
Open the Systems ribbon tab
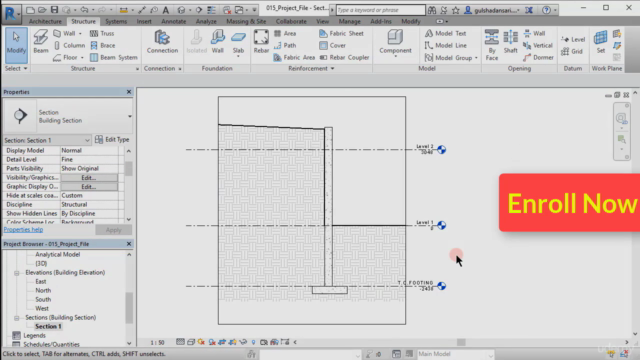pos(116,21)
